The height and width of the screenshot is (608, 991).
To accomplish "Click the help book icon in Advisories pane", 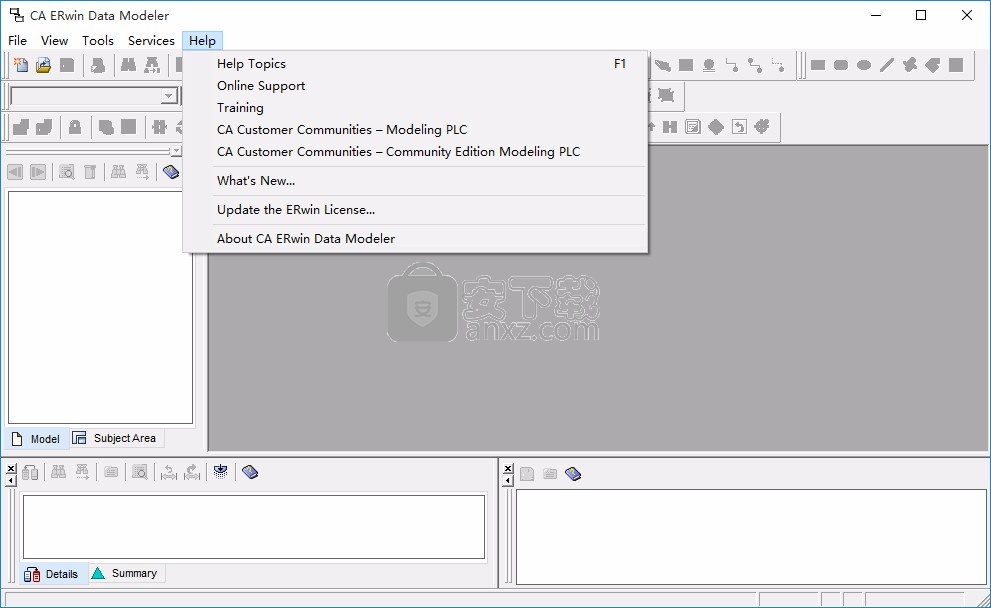I will tap(573, 473).
